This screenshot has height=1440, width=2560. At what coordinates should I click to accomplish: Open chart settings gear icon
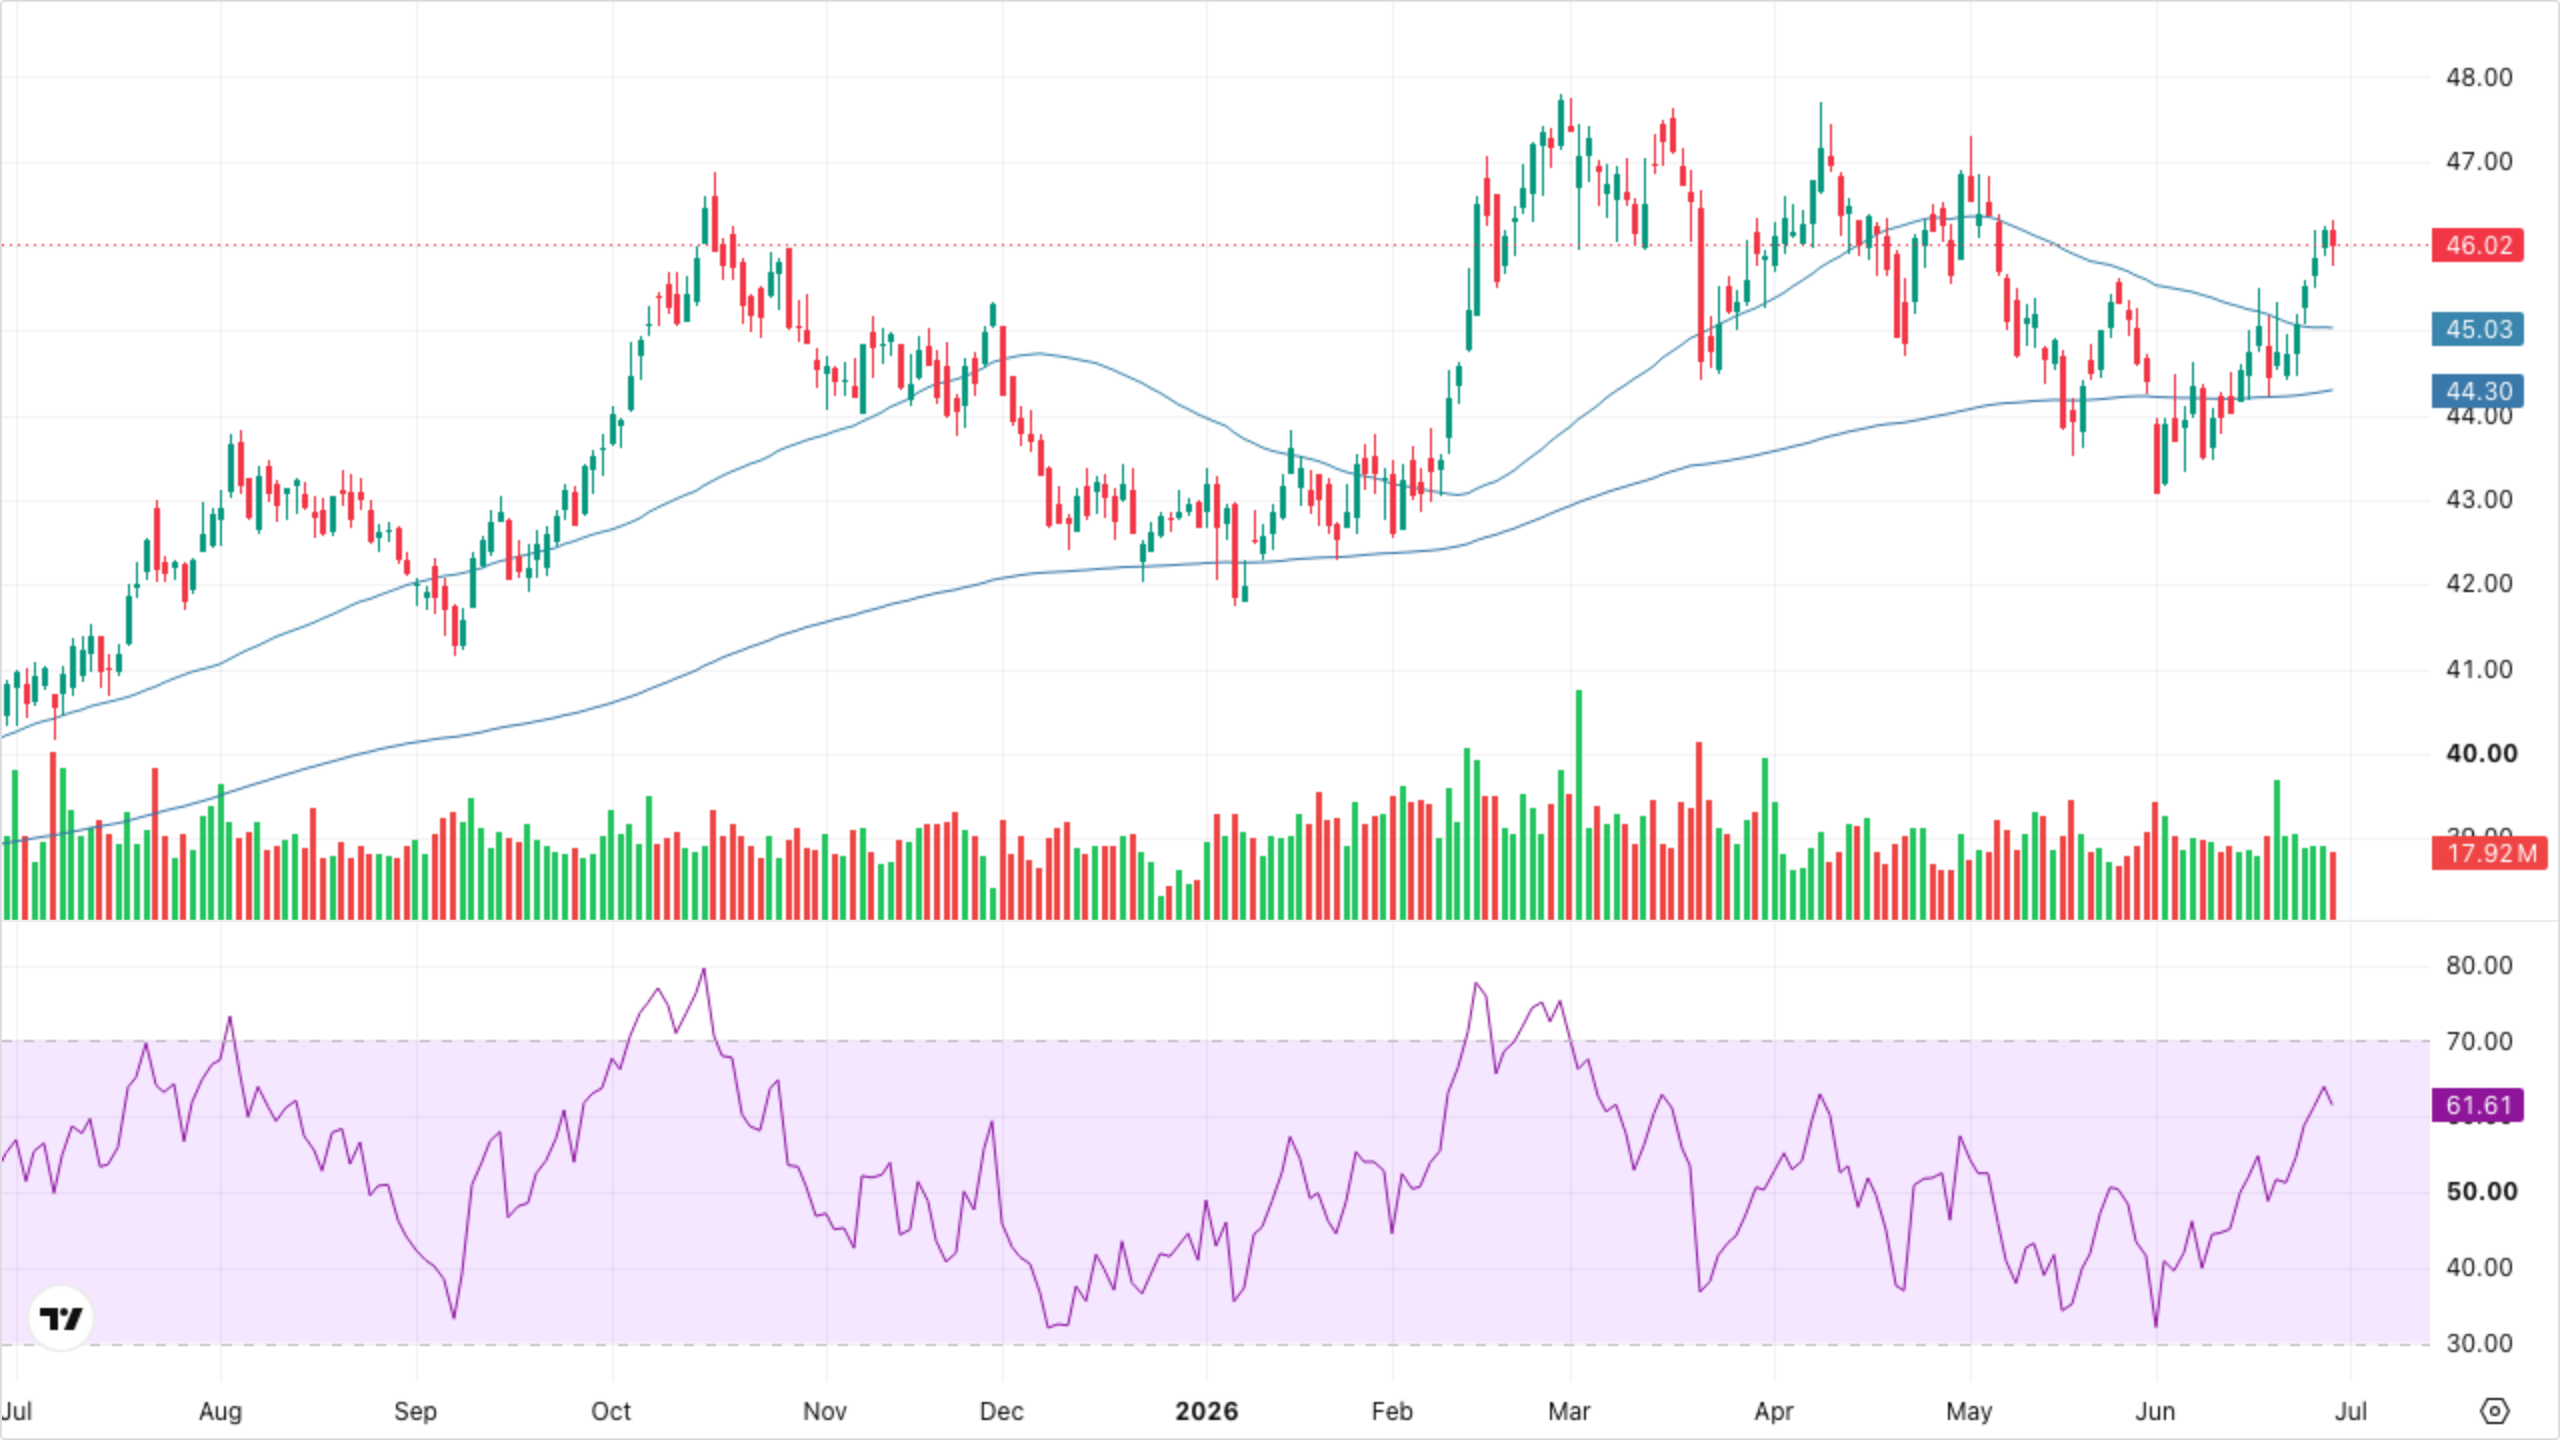coord(2495,1411)
